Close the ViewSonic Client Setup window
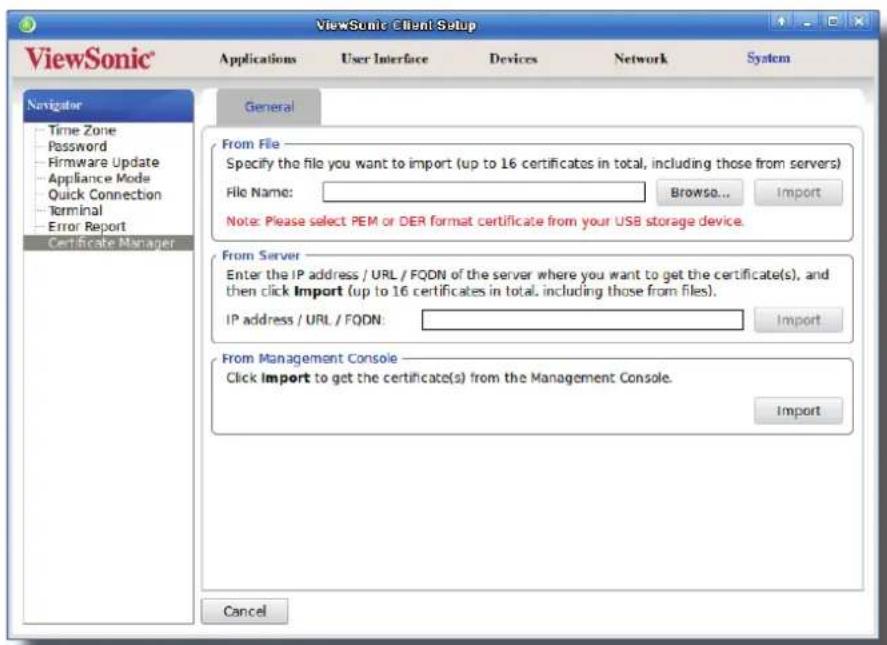Screen dimensions: 887x645 pos(859,22)
